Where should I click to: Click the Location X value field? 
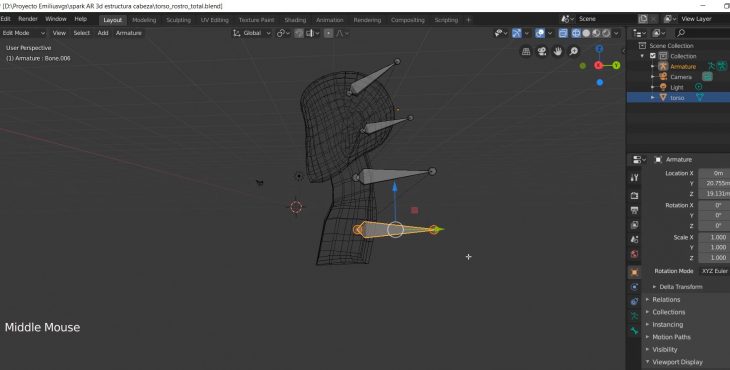coord(714,173)
